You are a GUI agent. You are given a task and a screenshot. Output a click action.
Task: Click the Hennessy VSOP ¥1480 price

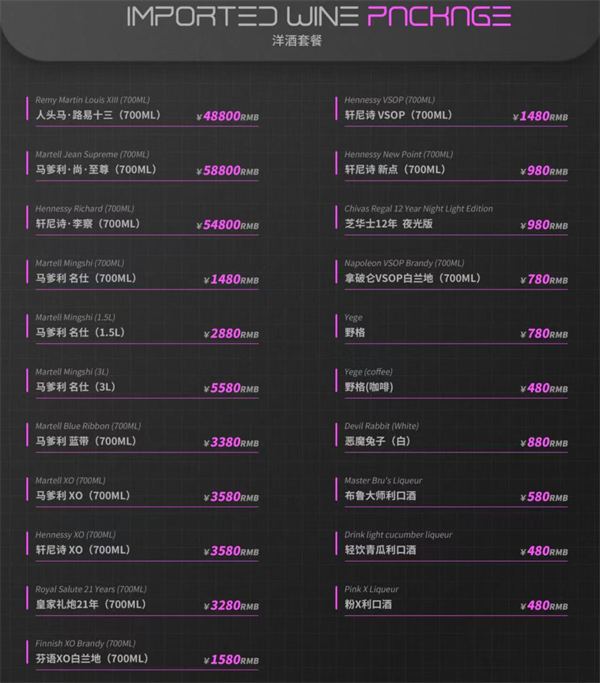click(x=540, y=117)
